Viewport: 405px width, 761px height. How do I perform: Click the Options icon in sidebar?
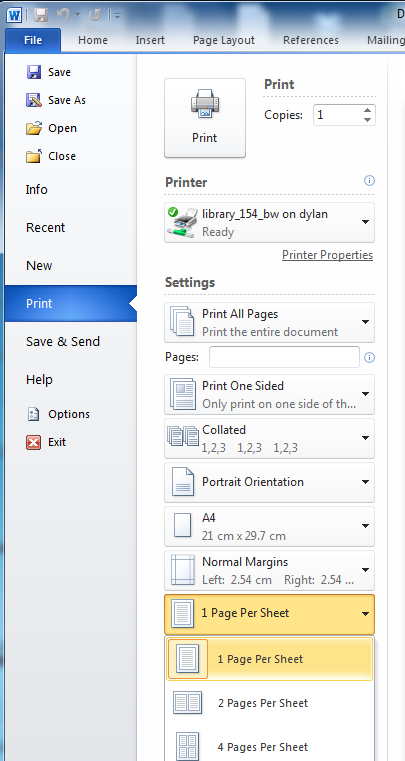point(34,414)
